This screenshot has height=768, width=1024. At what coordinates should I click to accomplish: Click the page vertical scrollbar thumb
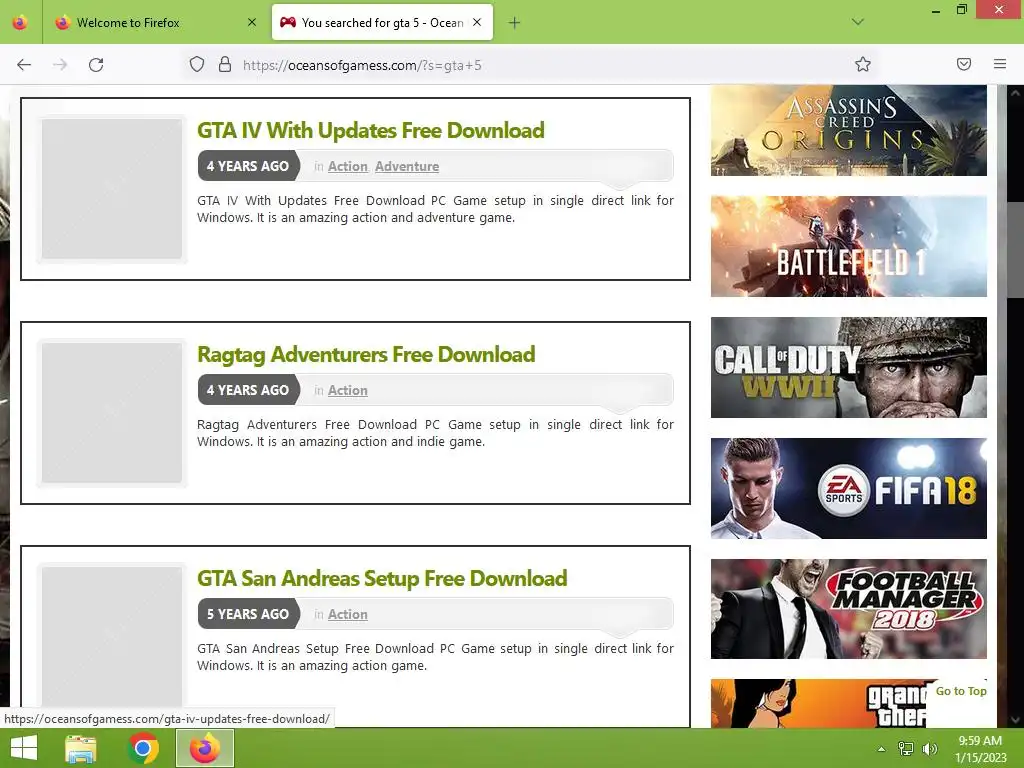[x=1014, y=248]
